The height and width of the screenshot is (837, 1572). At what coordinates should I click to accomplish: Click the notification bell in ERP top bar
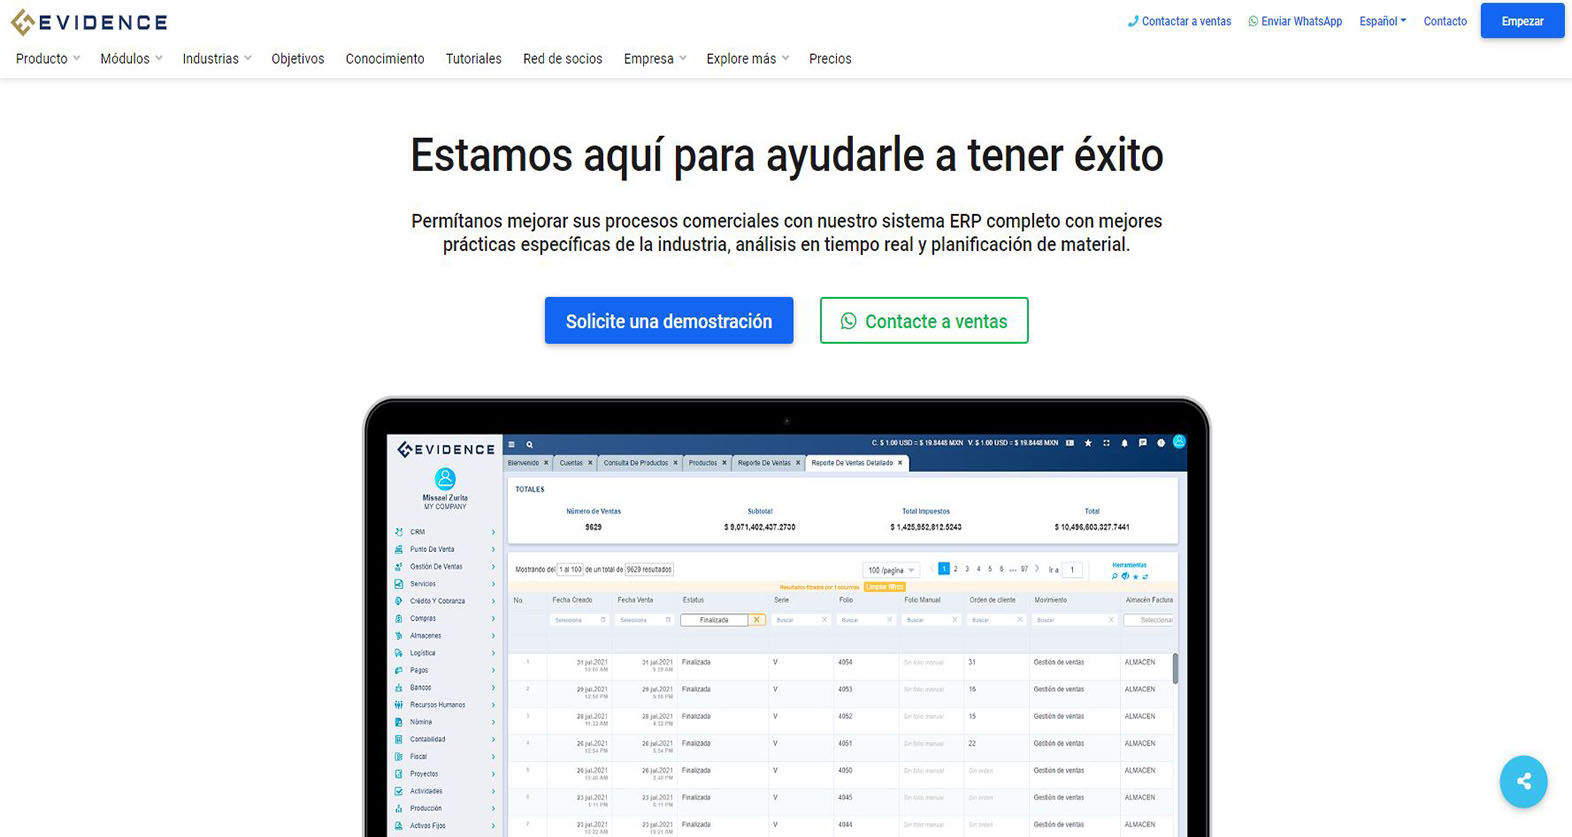[x=1124, y=443]
